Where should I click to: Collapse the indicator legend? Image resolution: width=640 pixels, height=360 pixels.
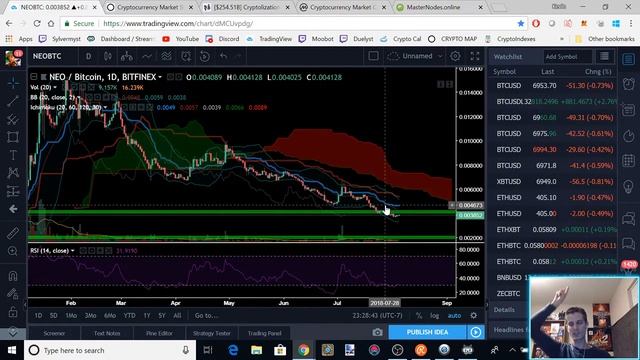pyautogui.click(x=34, y=77)
